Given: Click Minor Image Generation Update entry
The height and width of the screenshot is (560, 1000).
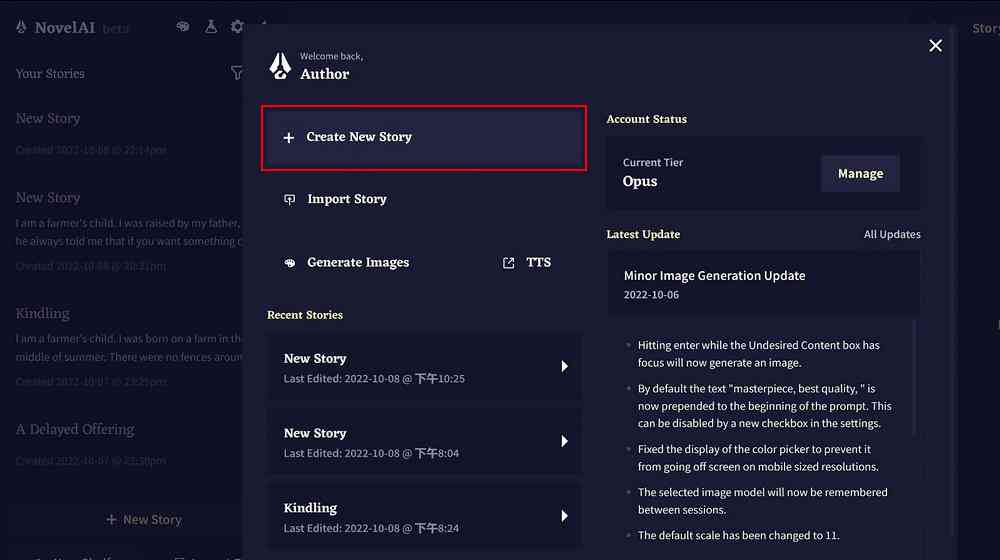Looking at the screenshot, I should [x=763, y=284].
